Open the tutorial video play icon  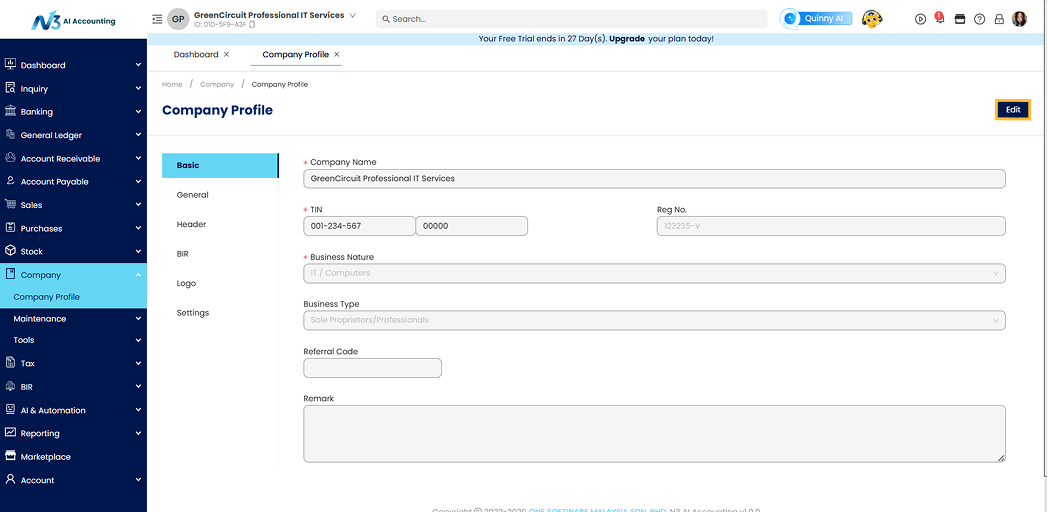pos(920,19)
